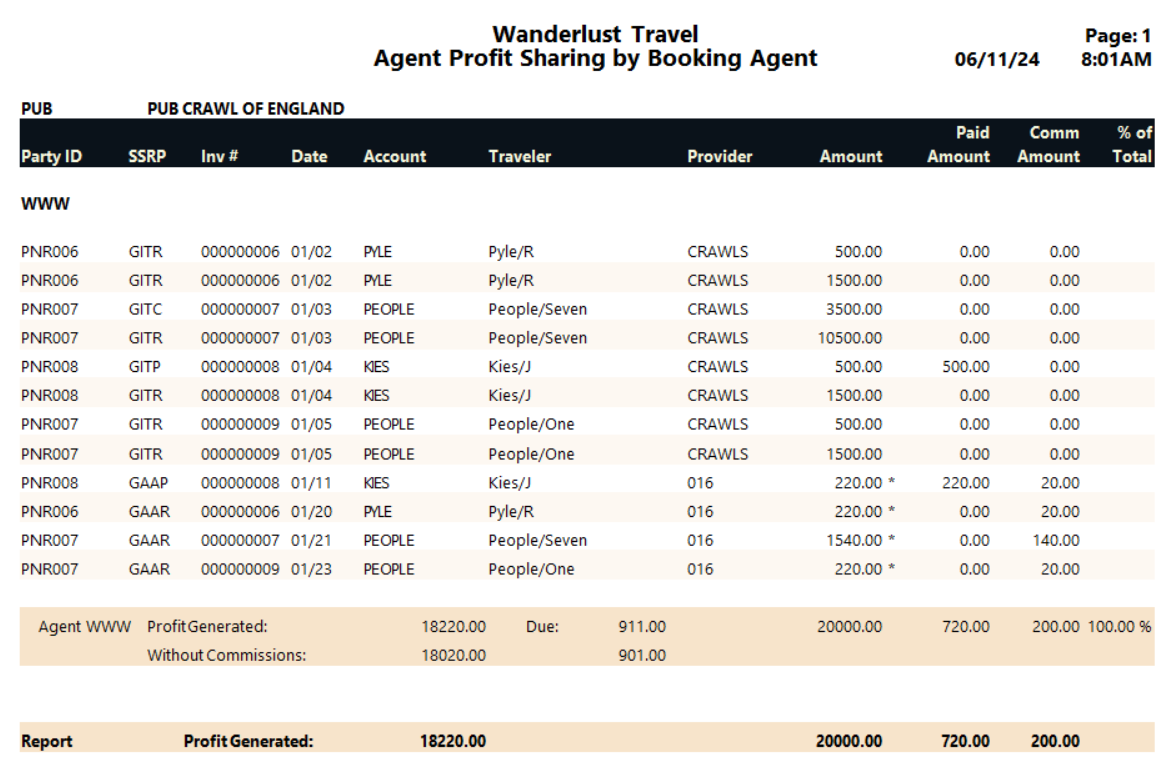
Task: Click the 140.00 commission amount
Action: (1056, 540)
